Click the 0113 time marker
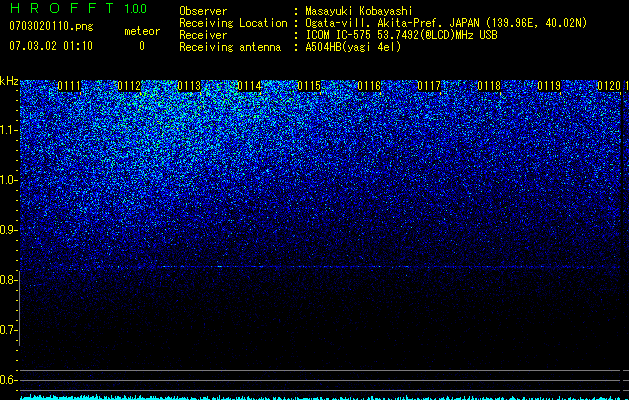Viewport: 629px width, 400px height. 189,86
